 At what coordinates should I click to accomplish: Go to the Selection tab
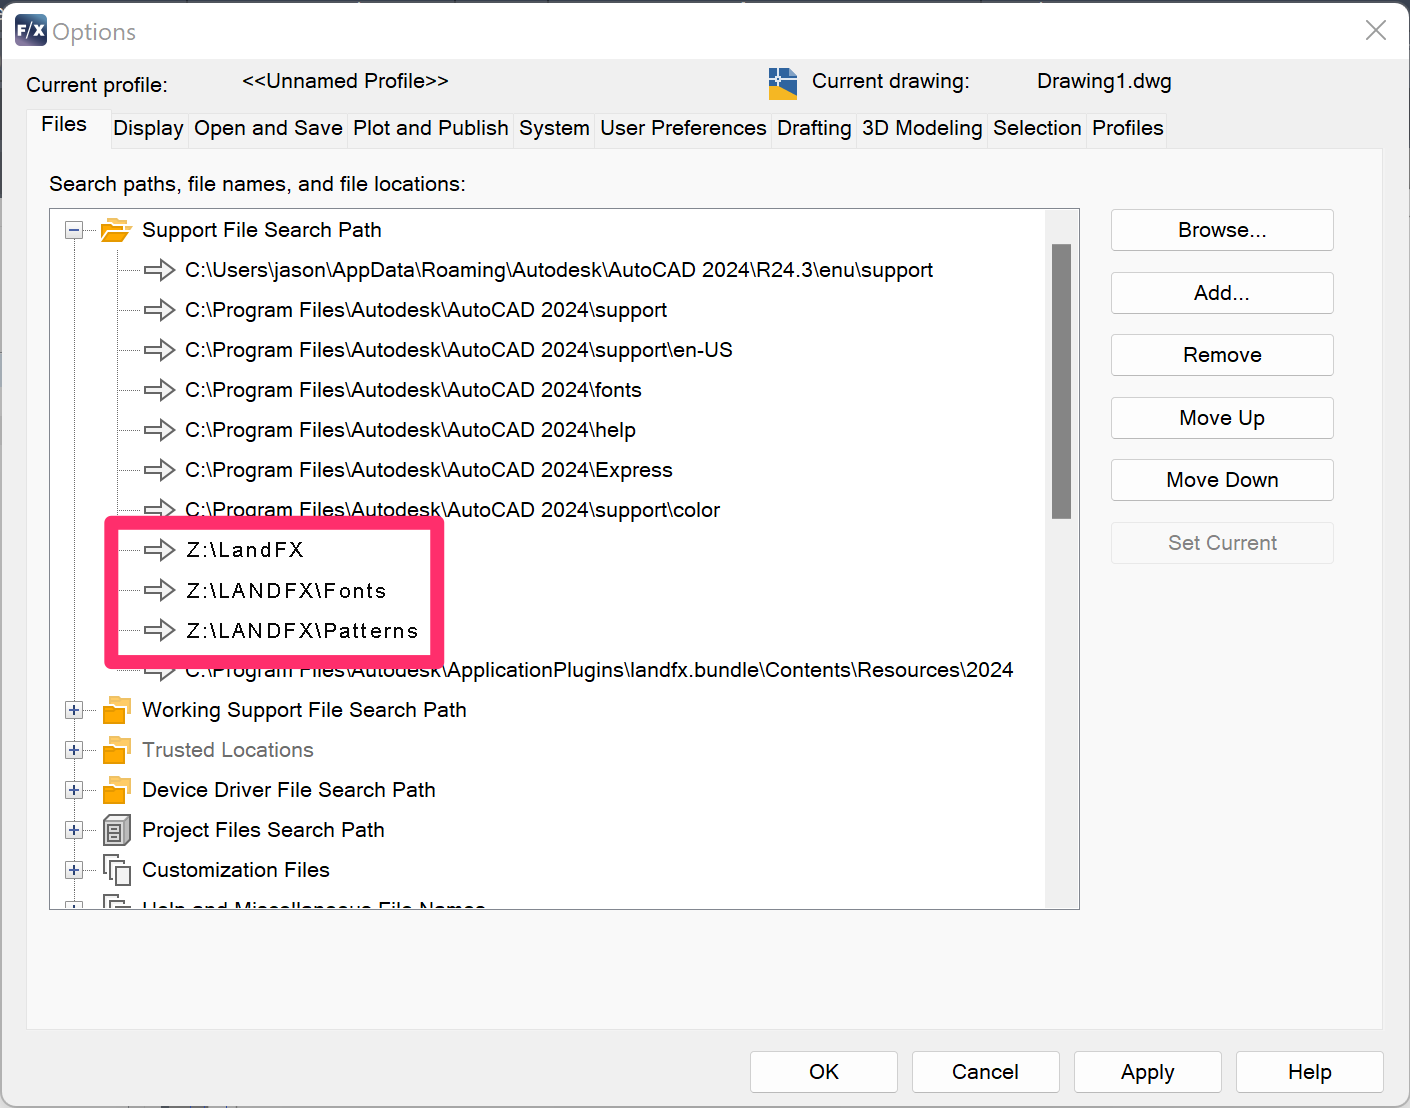1037,129
